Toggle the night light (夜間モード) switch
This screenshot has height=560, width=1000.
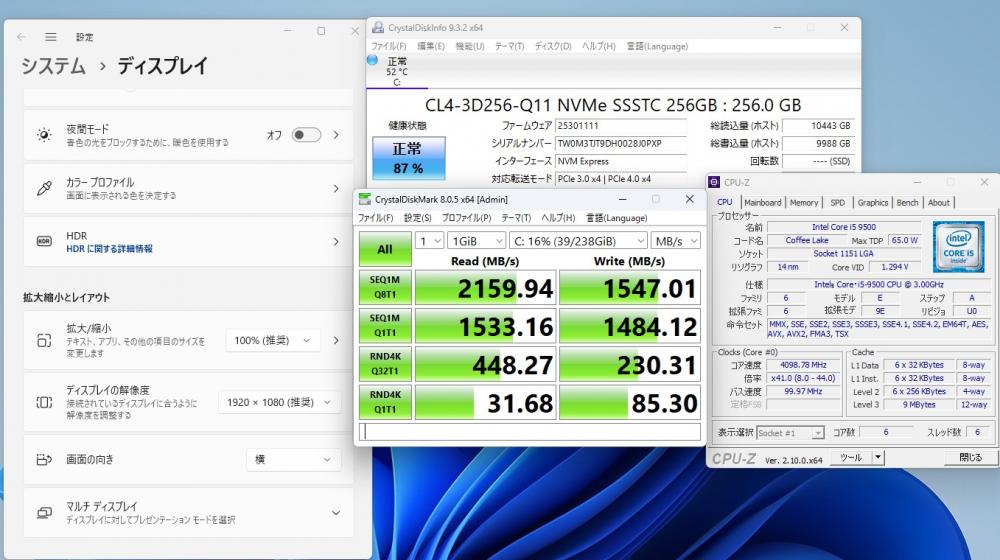306,135
